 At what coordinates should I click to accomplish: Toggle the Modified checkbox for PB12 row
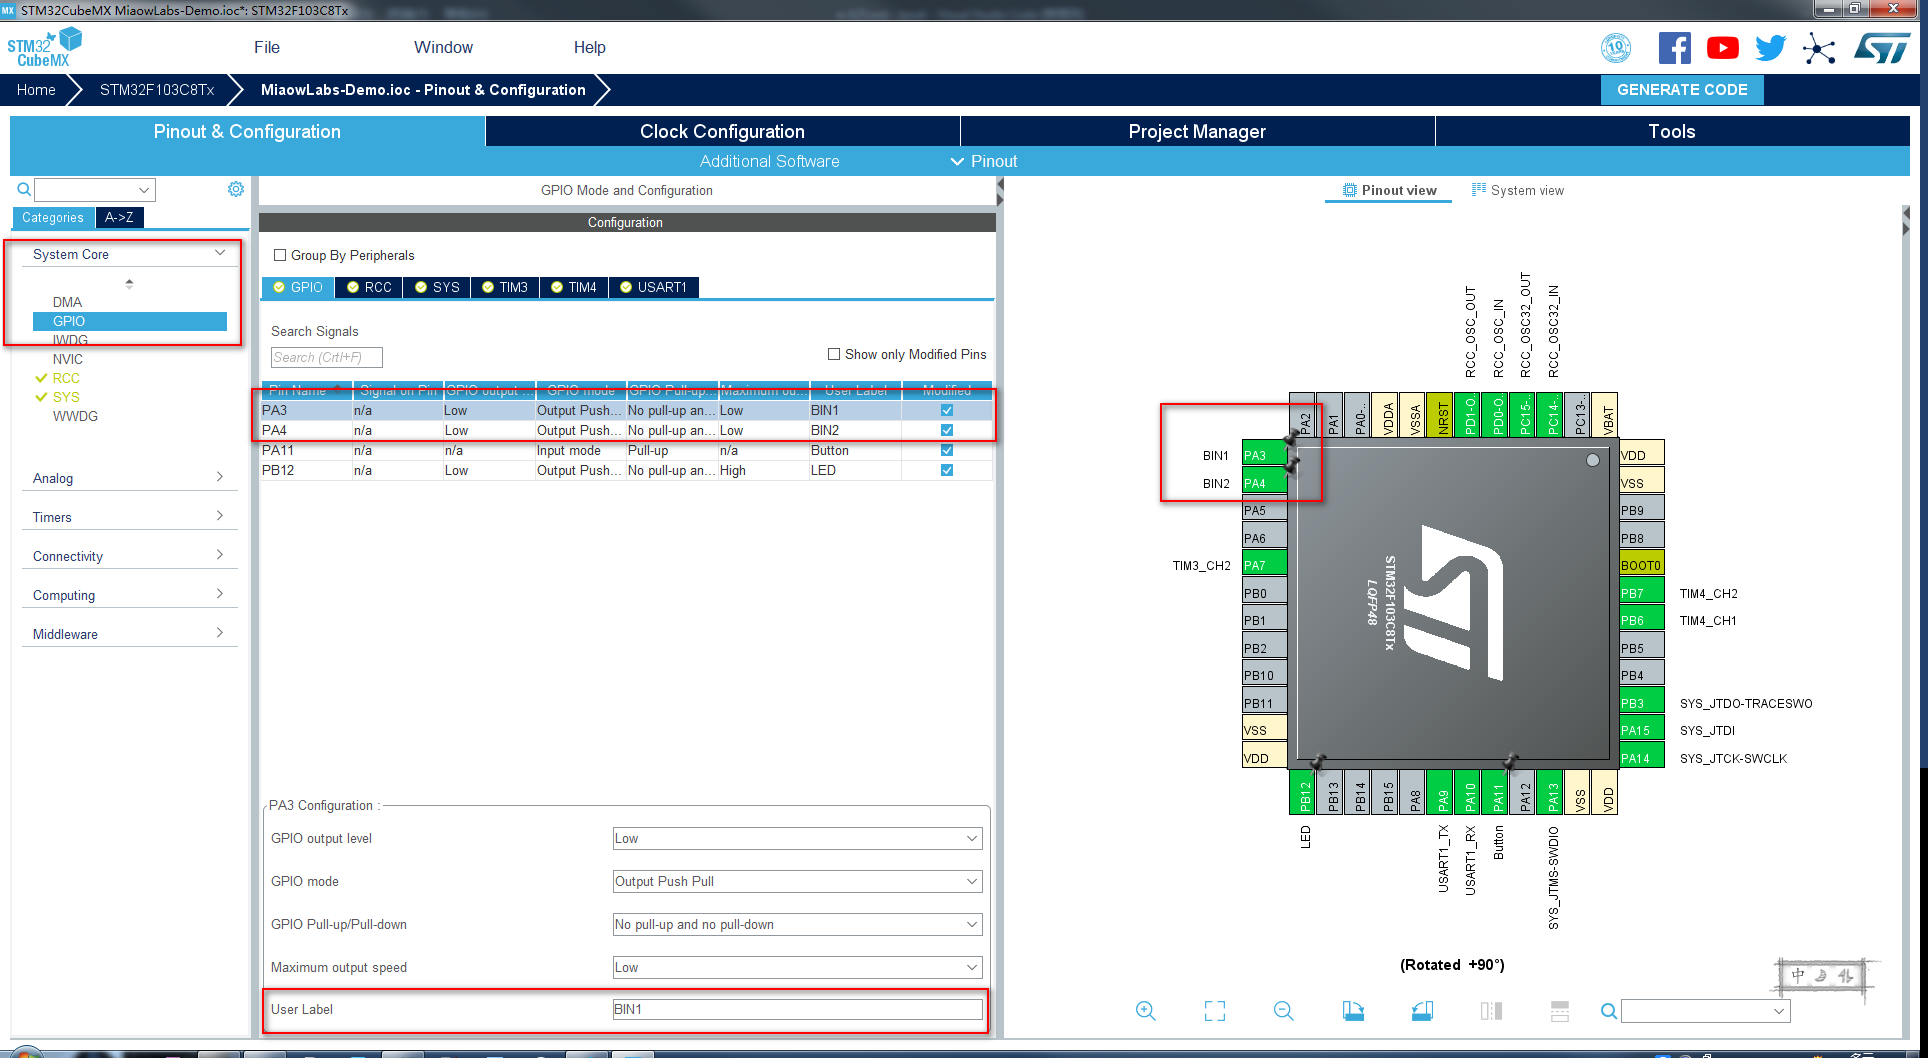click(x=947, y=470)
